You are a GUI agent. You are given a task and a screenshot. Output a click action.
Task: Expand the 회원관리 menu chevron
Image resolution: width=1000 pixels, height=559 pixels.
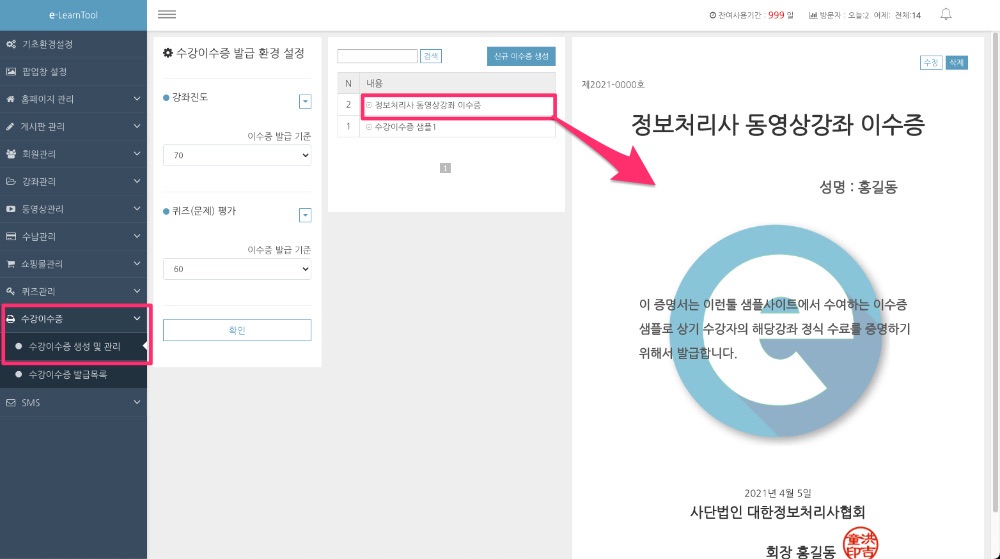pos(136,154)
